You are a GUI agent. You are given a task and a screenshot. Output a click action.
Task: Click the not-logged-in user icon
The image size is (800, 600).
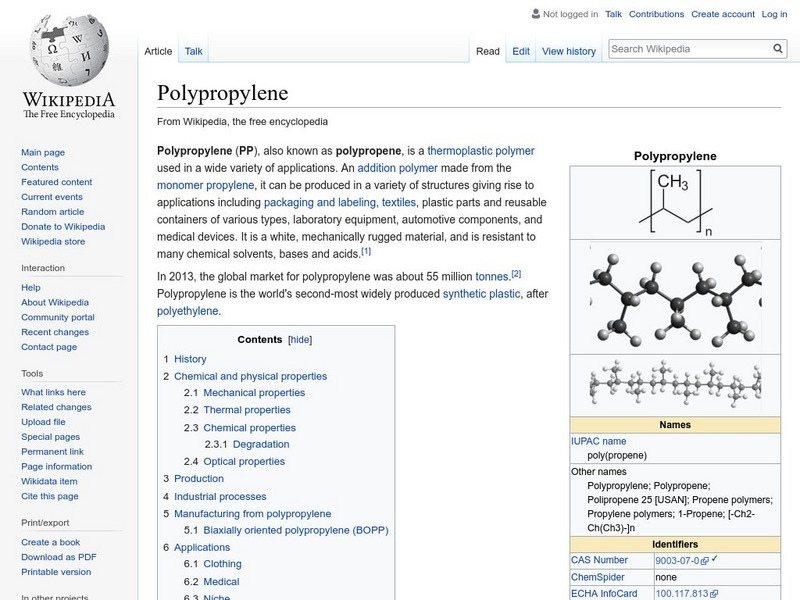click(535, 14)
